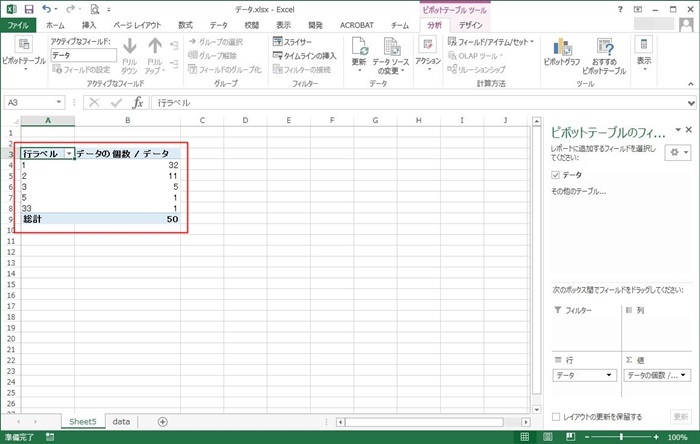Open フィールド/アイテム/セット dropdown
700x444 pixels.
[491, 41]
